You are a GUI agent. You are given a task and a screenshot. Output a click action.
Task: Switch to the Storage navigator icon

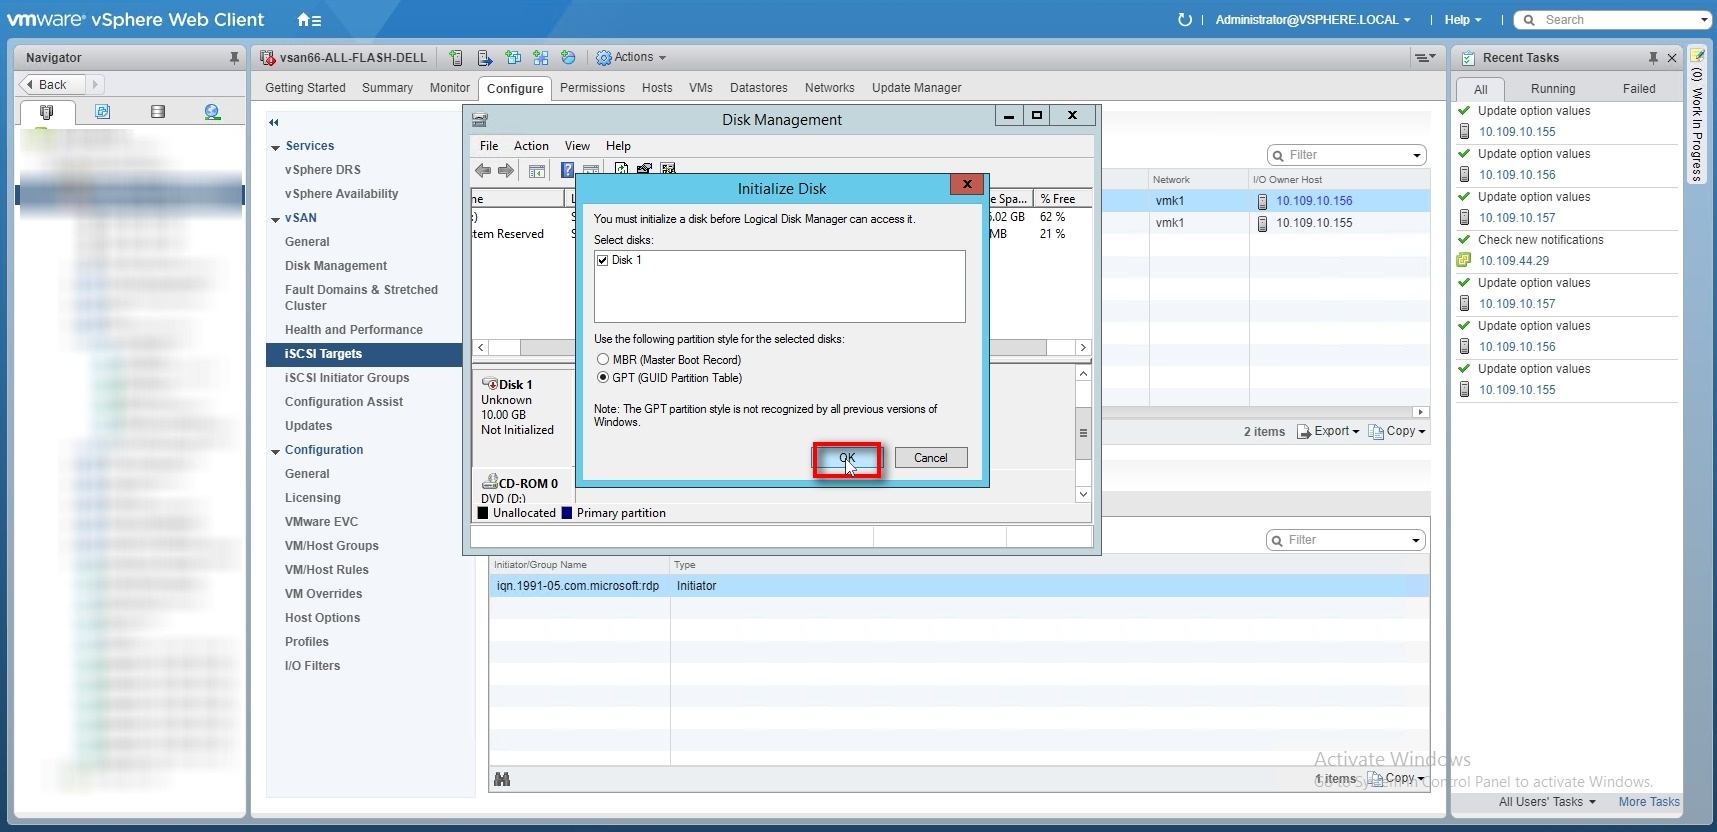click(158, 112)
